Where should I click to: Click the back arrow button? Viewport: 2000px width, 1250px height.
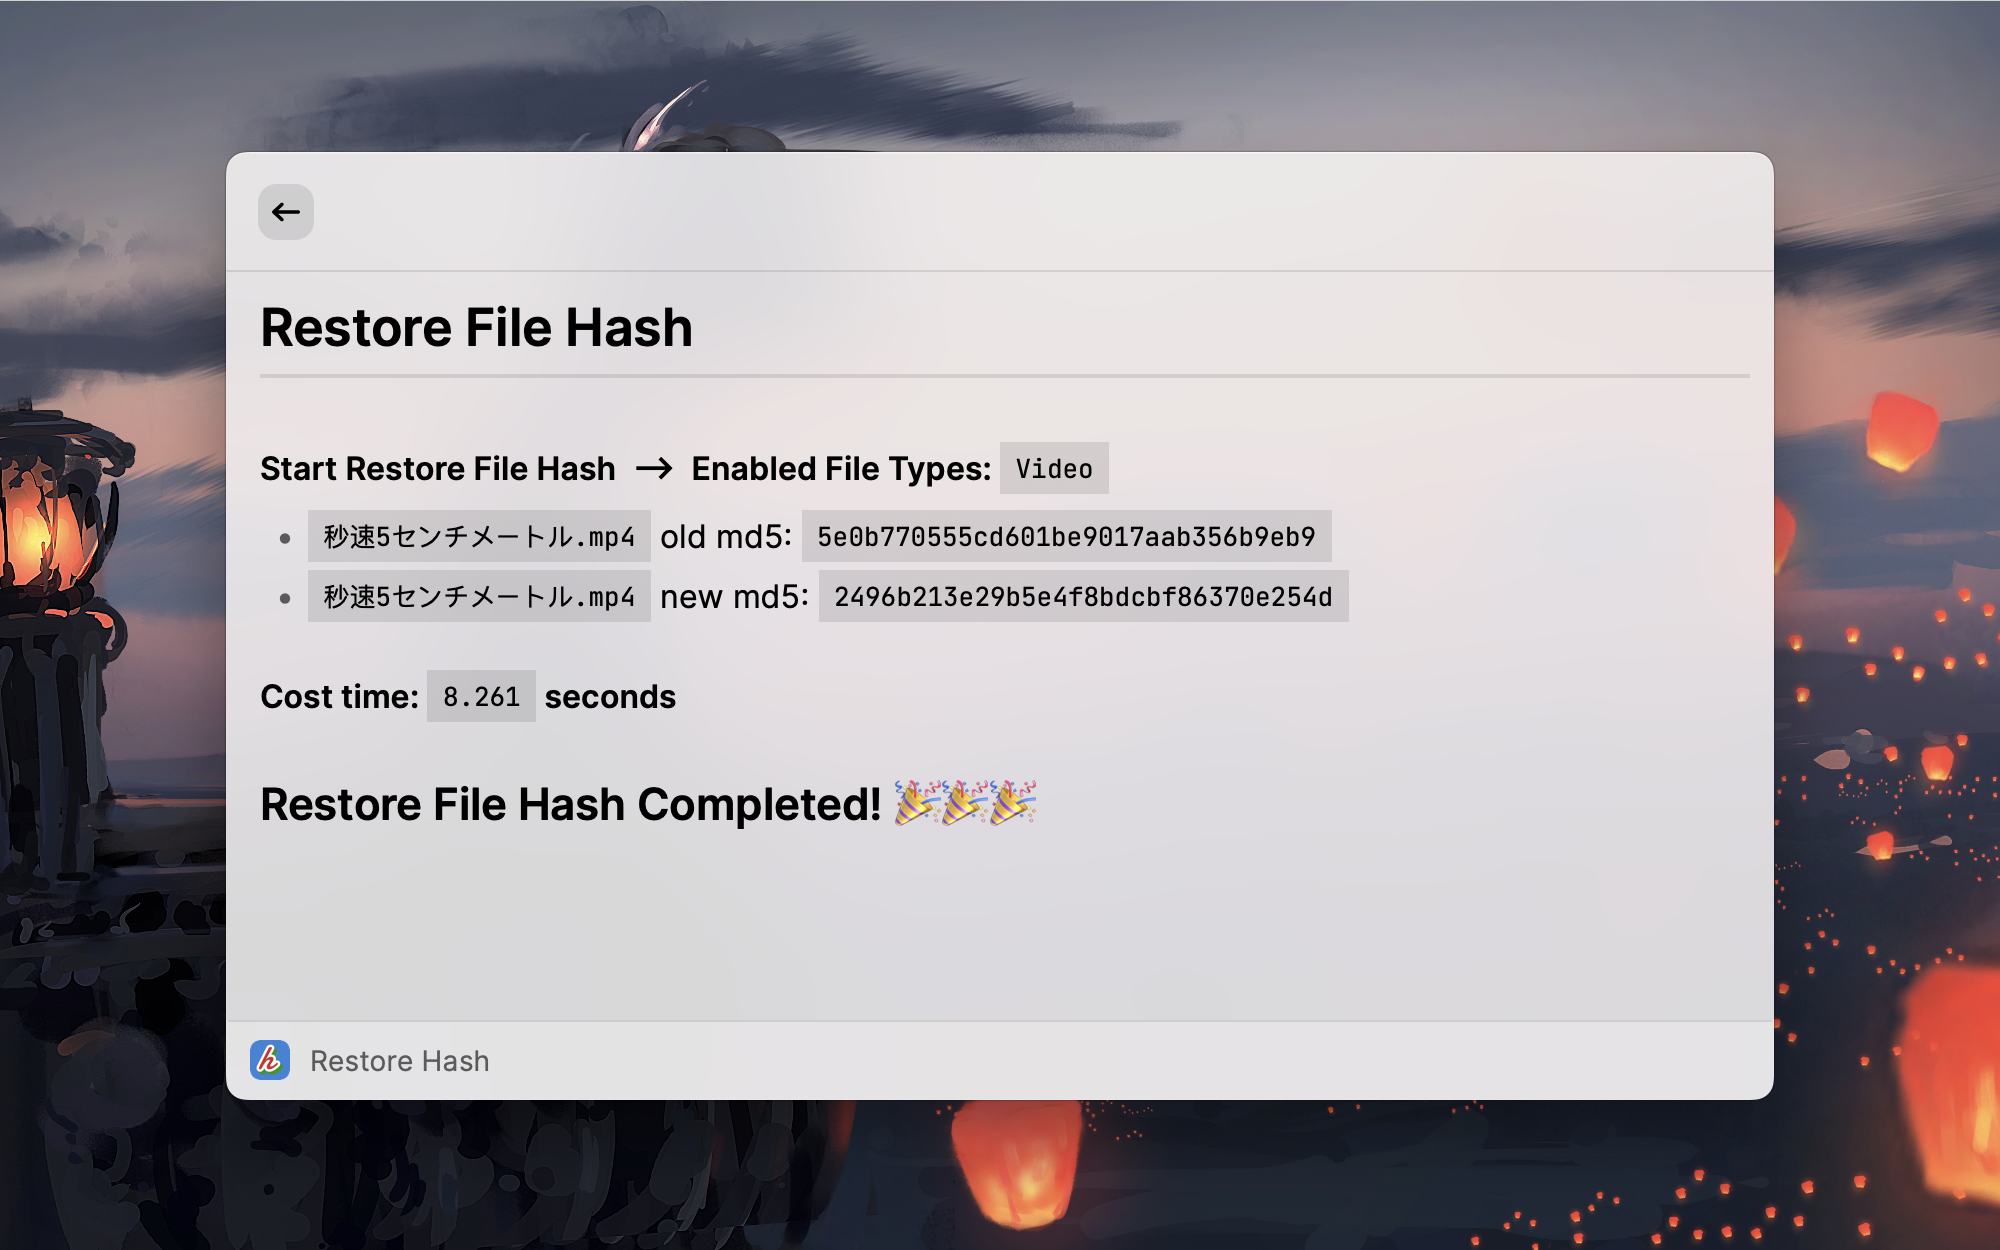click(x=286, y=212)
